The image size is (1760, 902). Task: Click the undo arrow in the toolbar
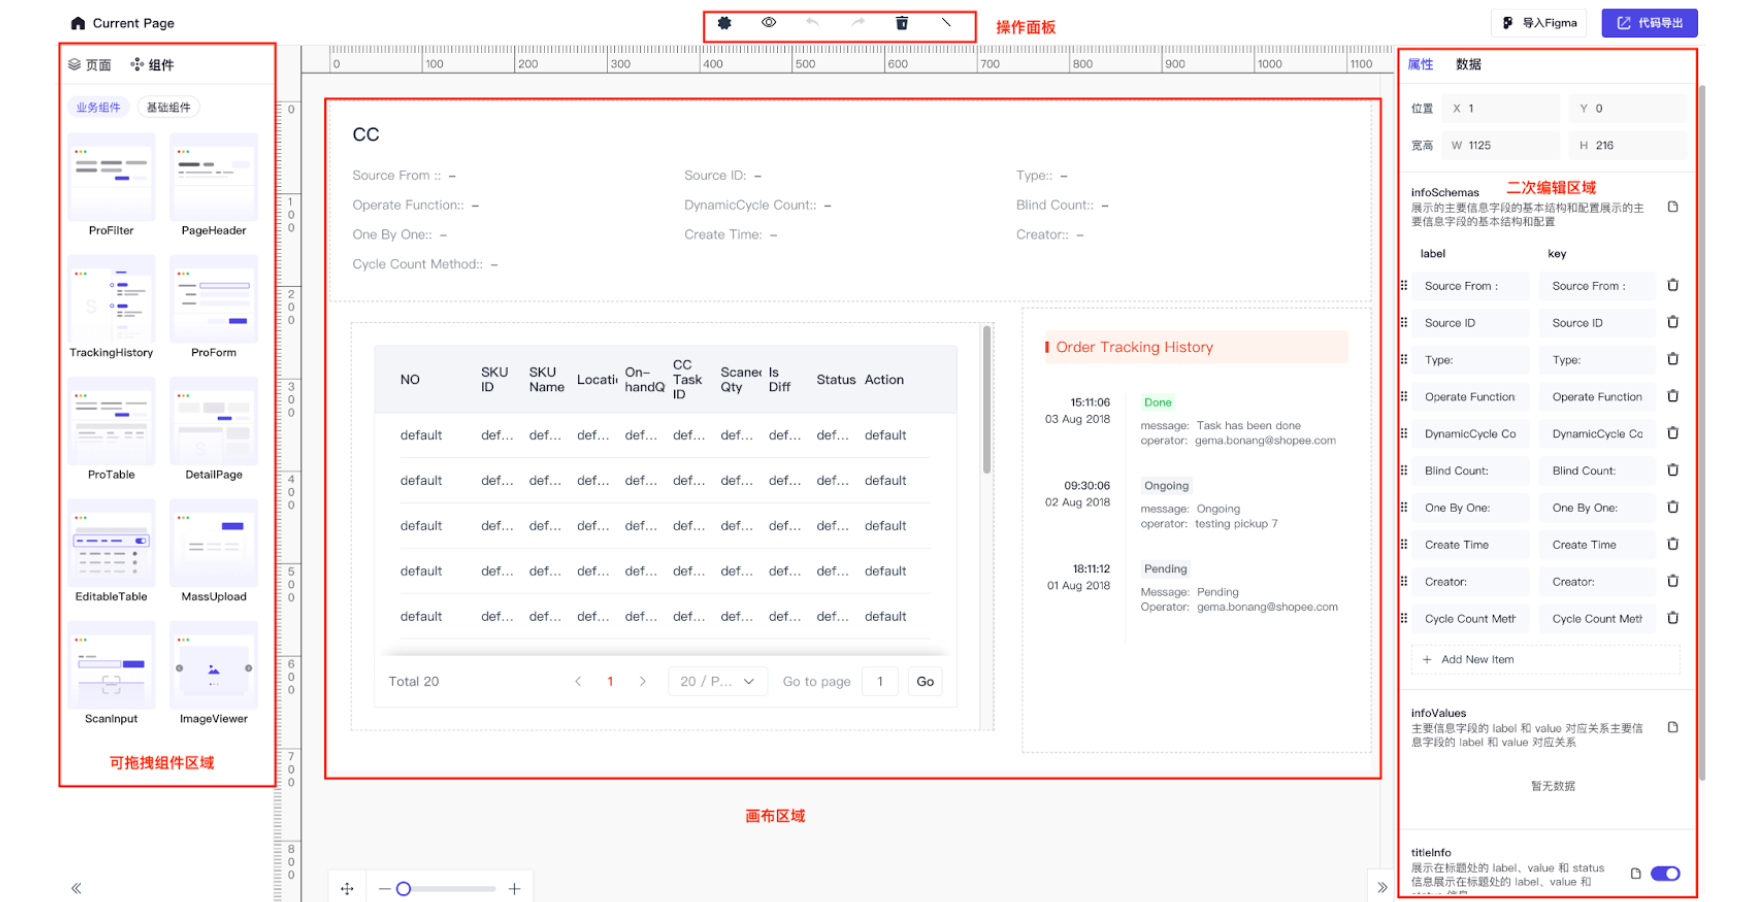(x=812, y=22)
